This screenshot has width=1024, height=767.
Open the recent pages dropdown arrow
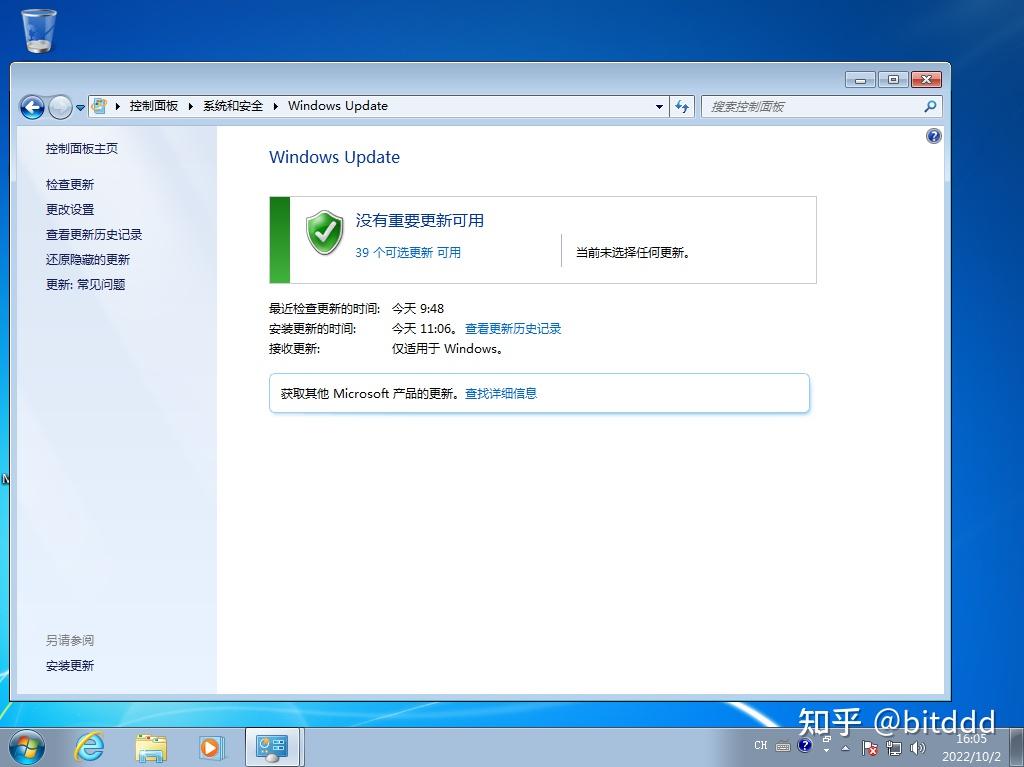click(x=80, y=108)
